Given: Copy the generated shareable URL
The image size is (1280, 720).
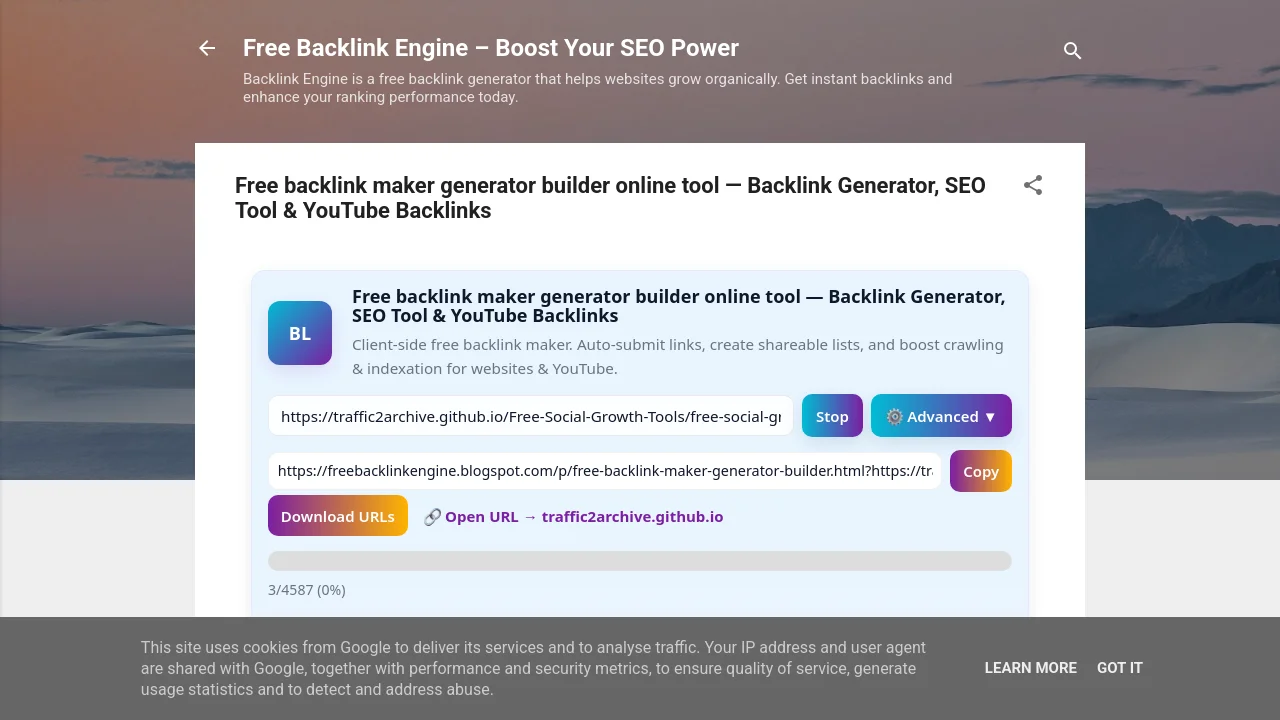Looking at the screenshot, I should pyautogui.click(x=981, y=471).
